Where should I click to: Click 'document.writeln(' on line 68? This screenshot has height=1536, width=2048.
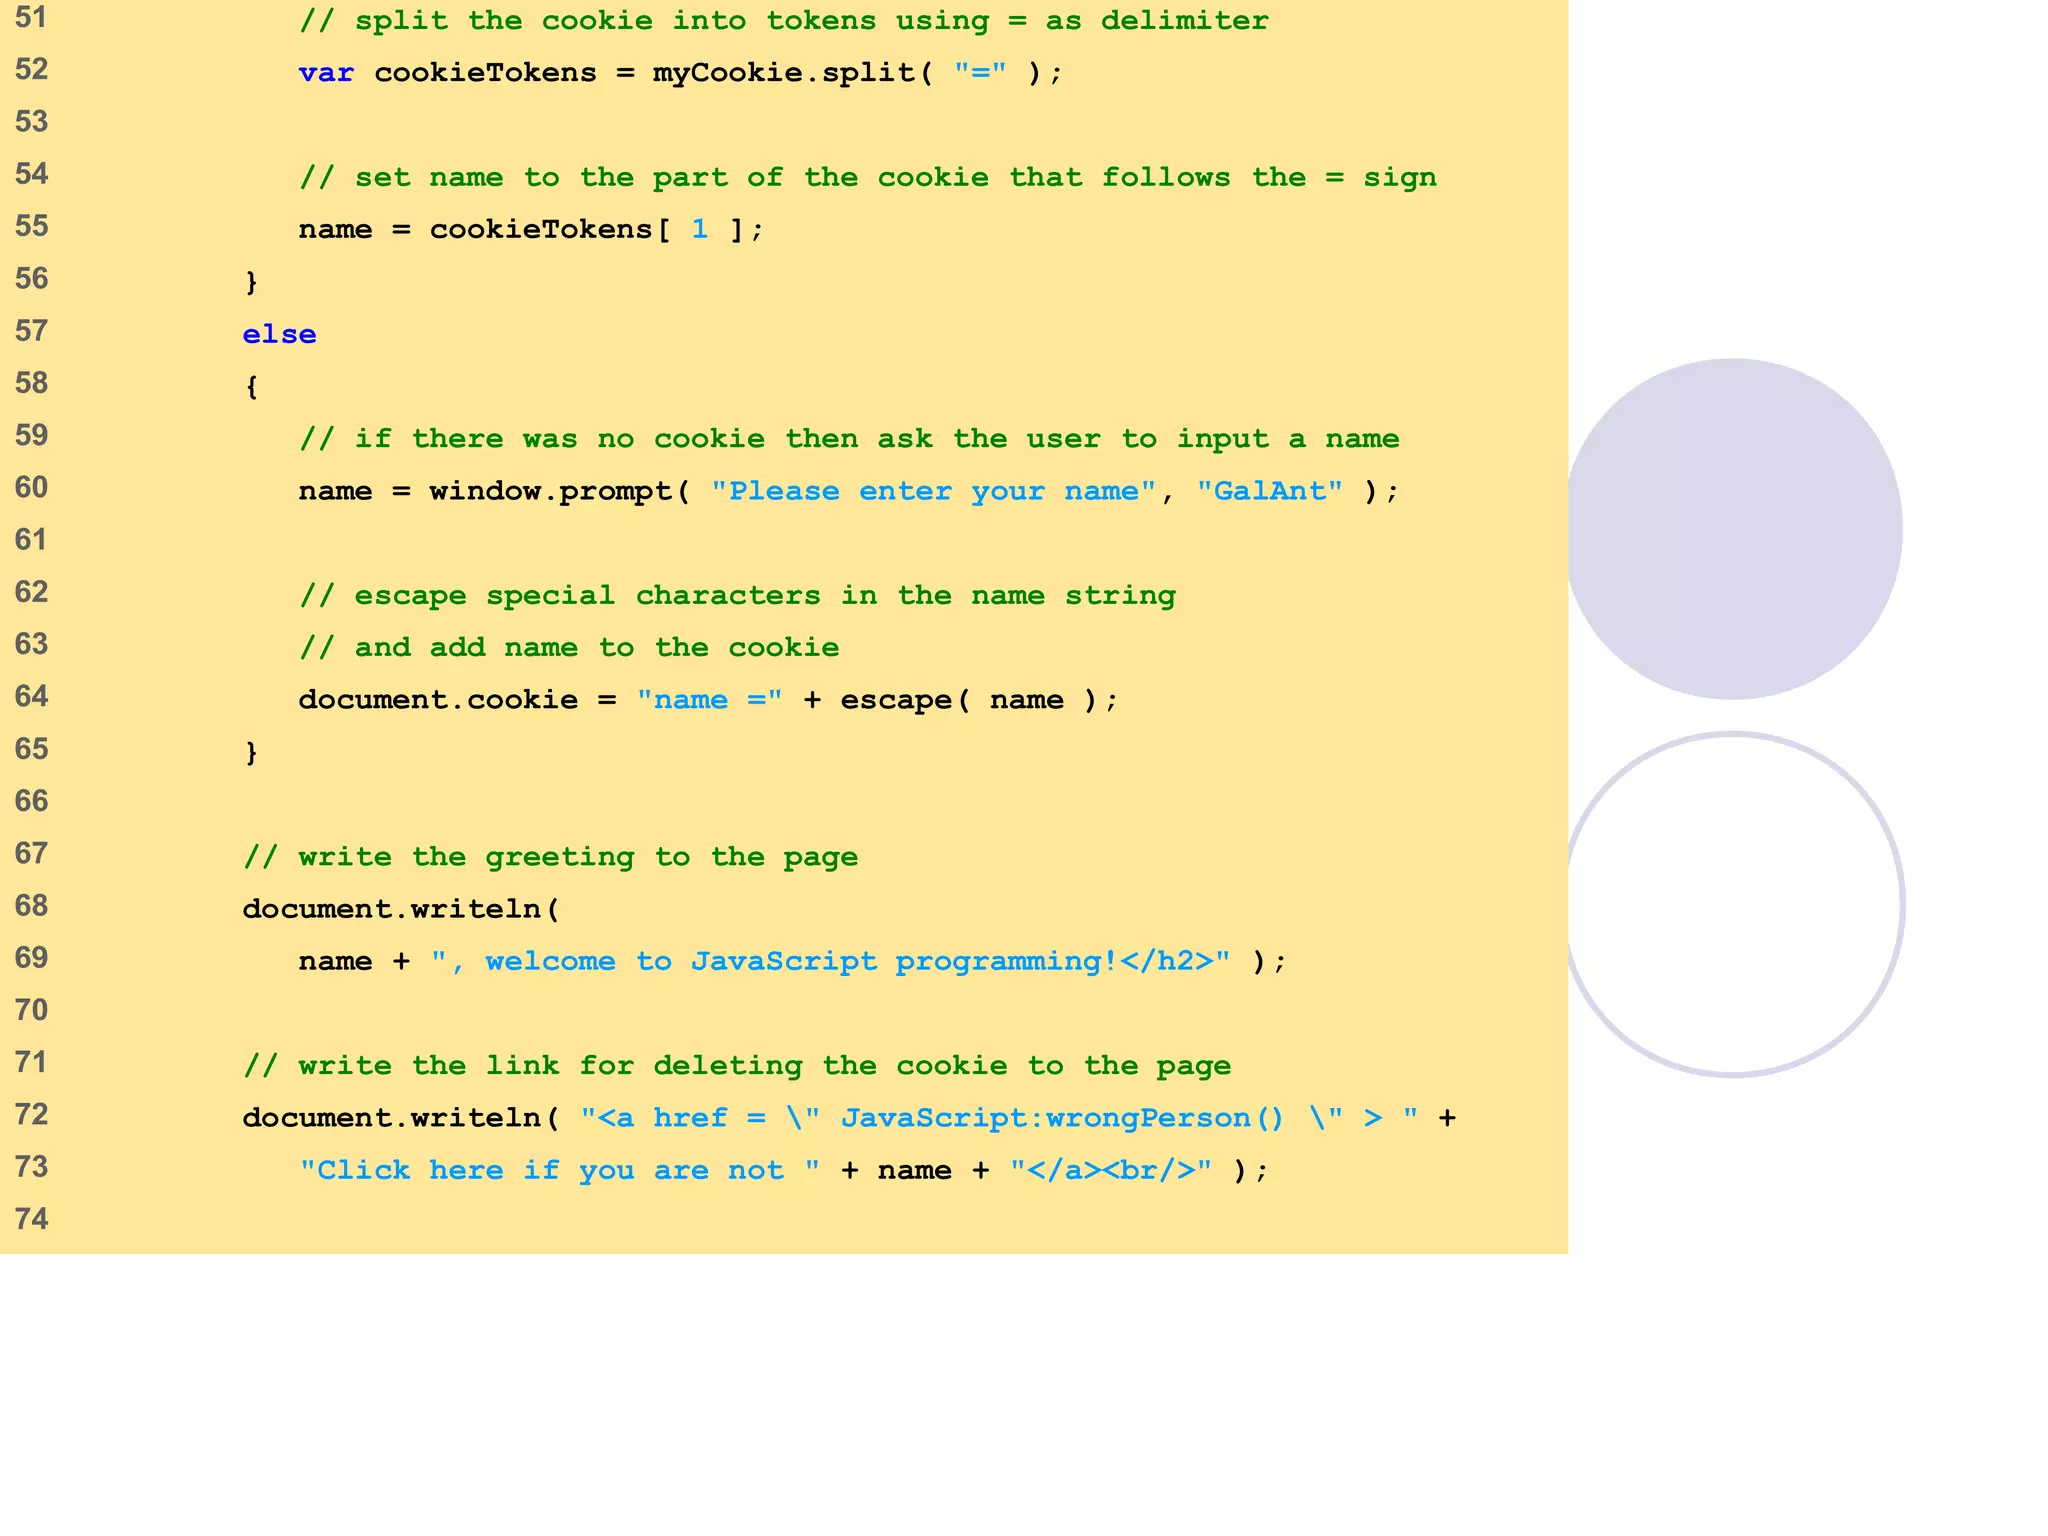pos(401,909)
